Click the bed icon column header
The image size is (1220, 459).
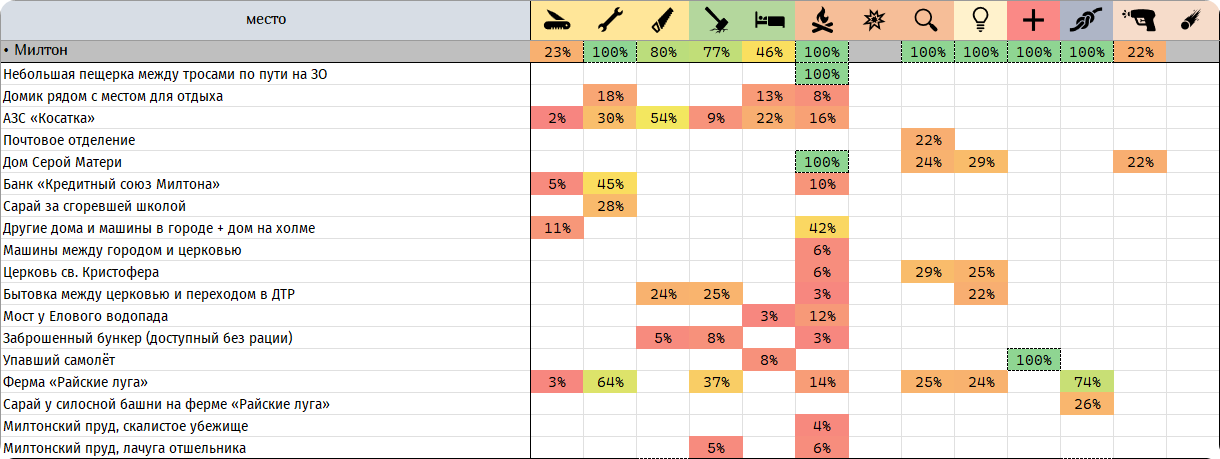coord(769,20)
